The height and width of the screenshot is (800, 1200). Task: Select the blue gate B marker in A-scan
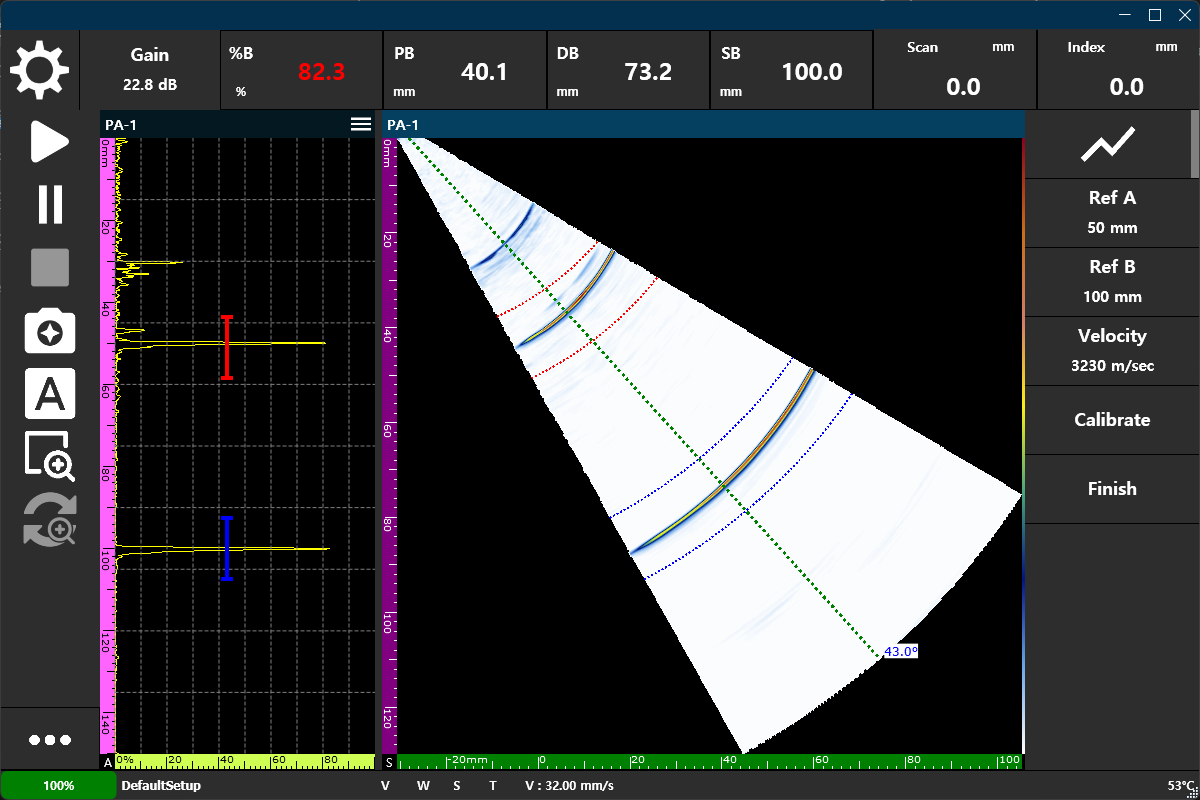click(227, 548)
